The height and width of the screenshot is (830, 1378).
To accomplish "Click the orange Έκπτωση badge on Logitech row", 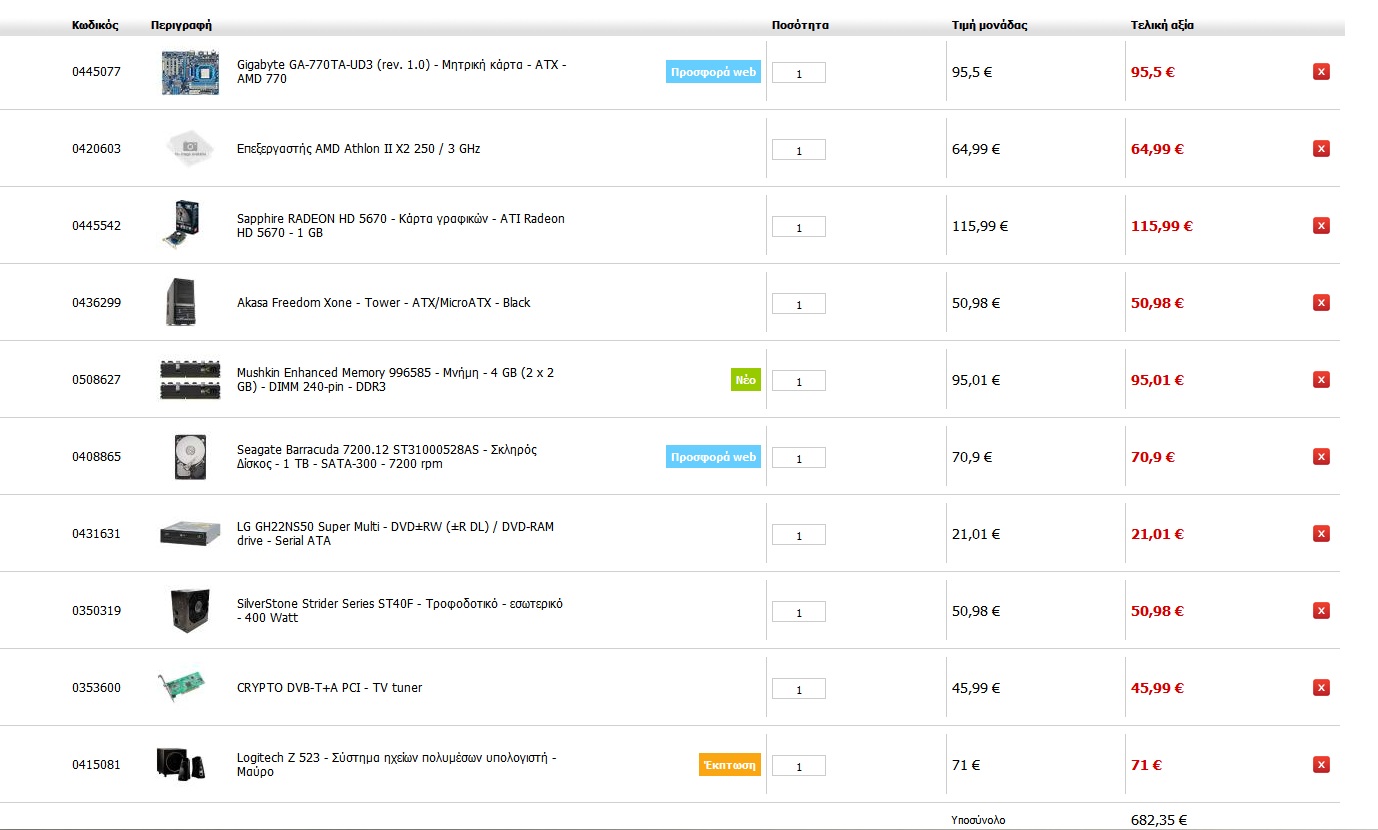I will click(x=730, y=764).
